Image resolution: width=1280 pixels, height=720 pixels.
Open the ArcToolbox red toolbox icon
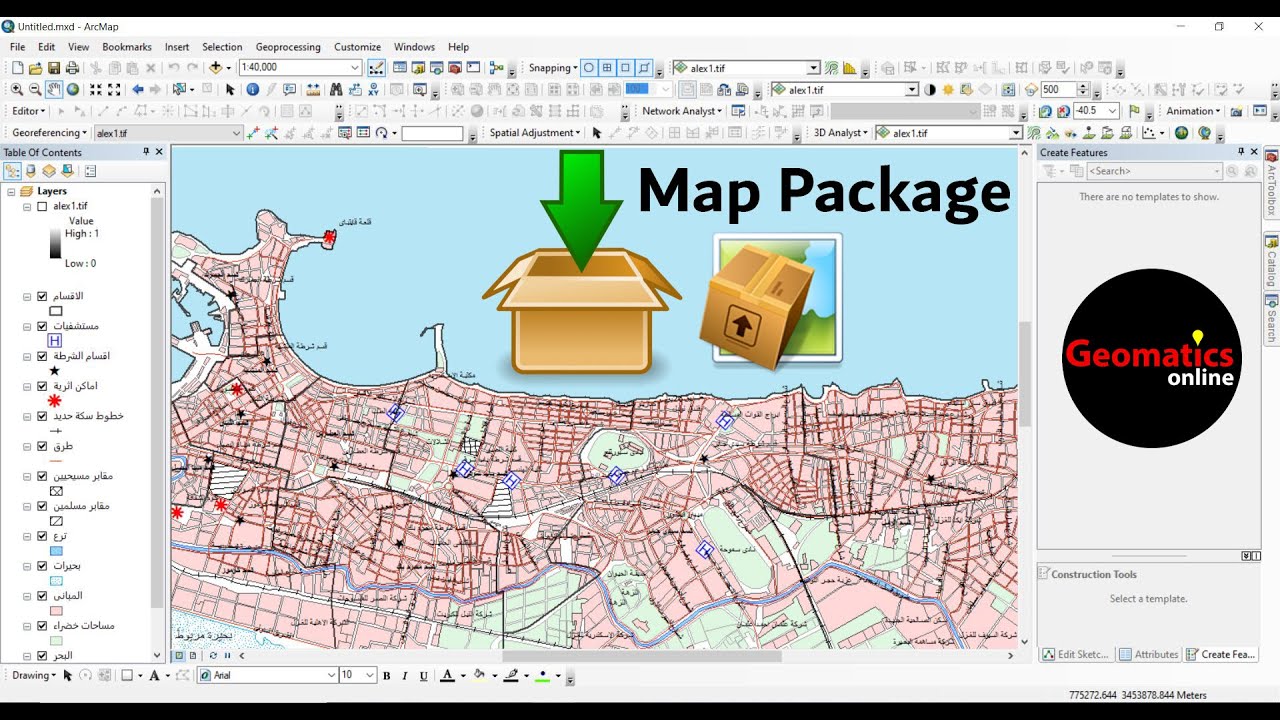pyautogui.click(x=455, y=68)
